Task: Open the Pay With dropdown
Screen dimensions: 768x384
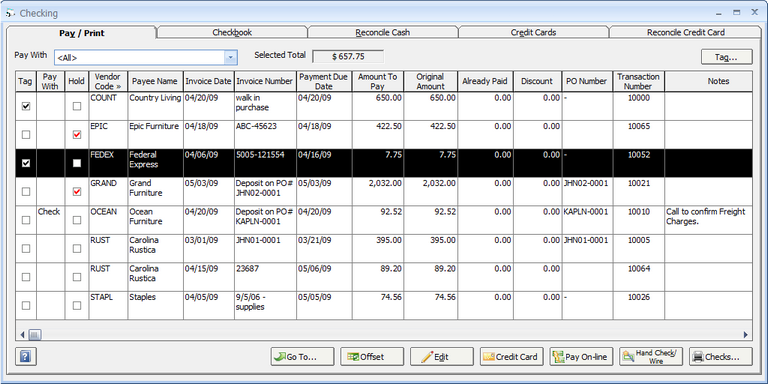Action: [231, 57]
